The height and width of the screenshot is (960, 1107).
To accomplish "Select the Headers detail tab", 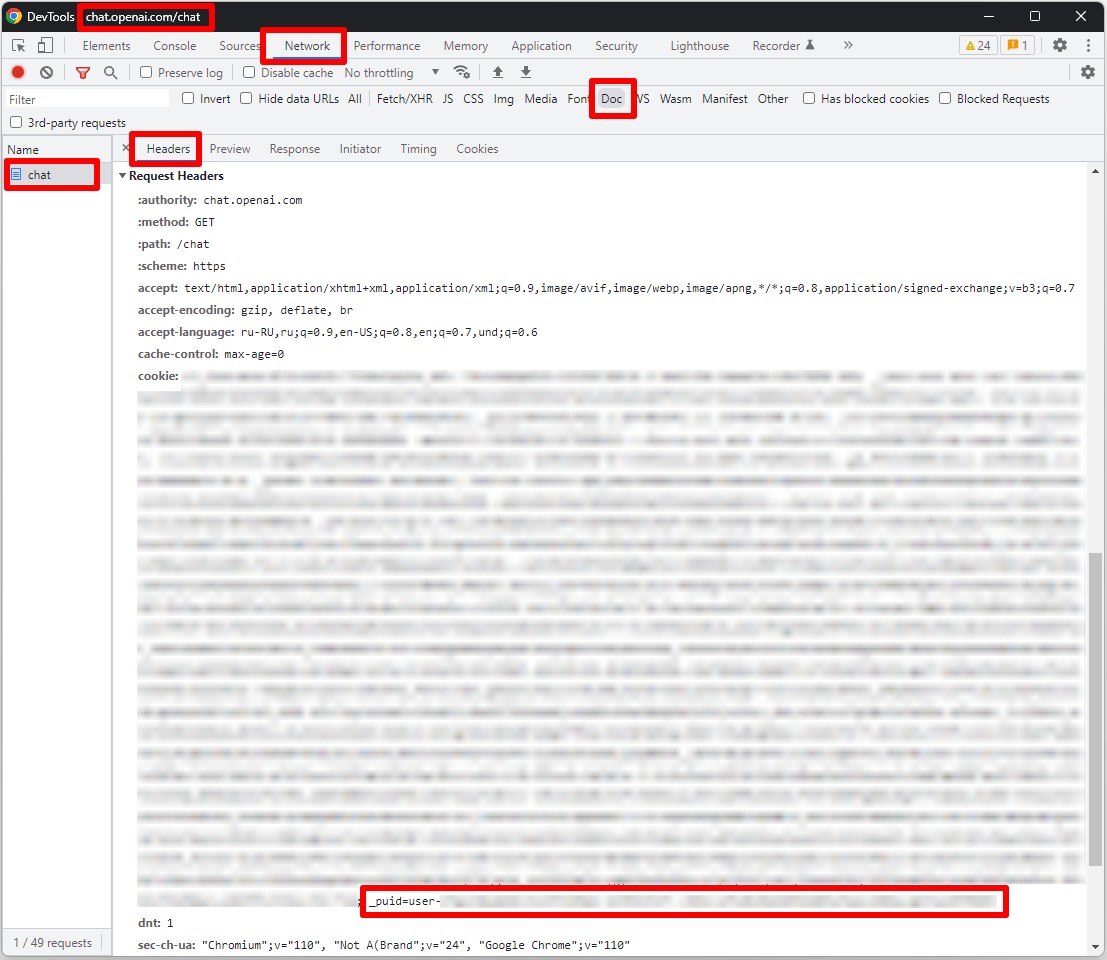I will (168, 149).
